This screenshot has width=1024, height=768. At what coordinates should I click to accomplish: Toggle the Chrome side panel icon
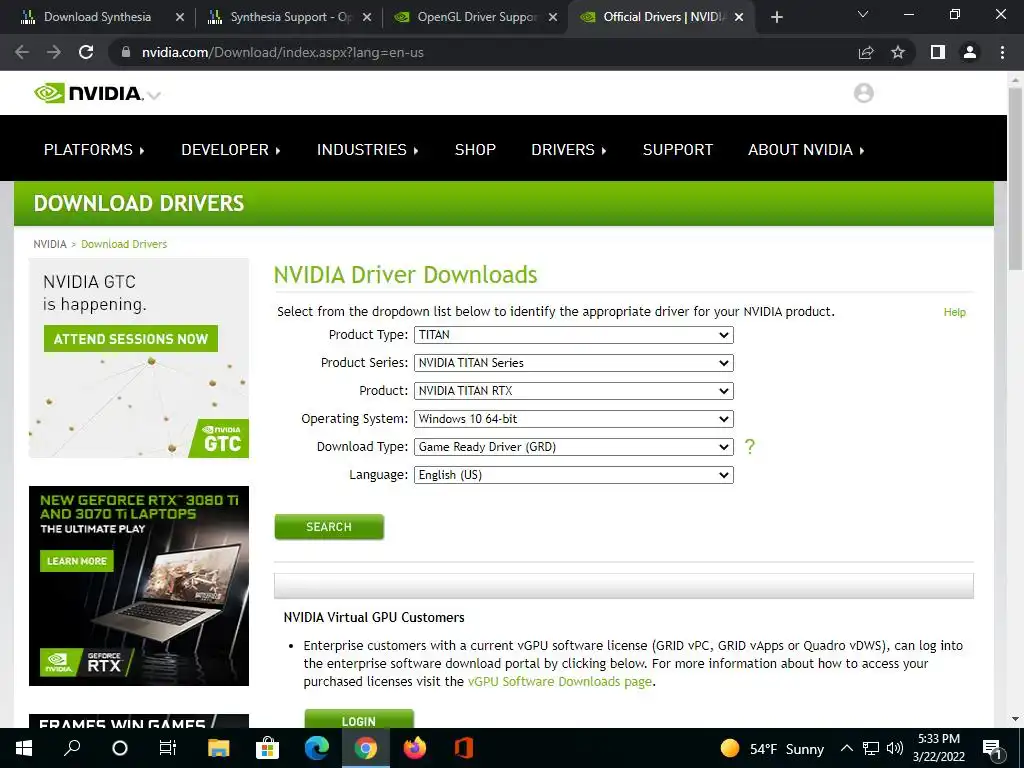(x=938, y=52)
